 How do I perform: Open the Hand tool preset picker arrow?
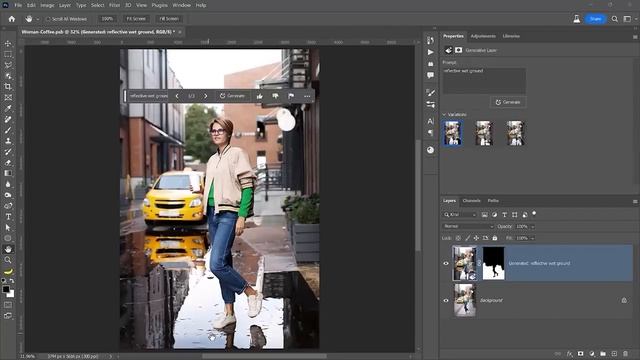(x=38, y=19)
